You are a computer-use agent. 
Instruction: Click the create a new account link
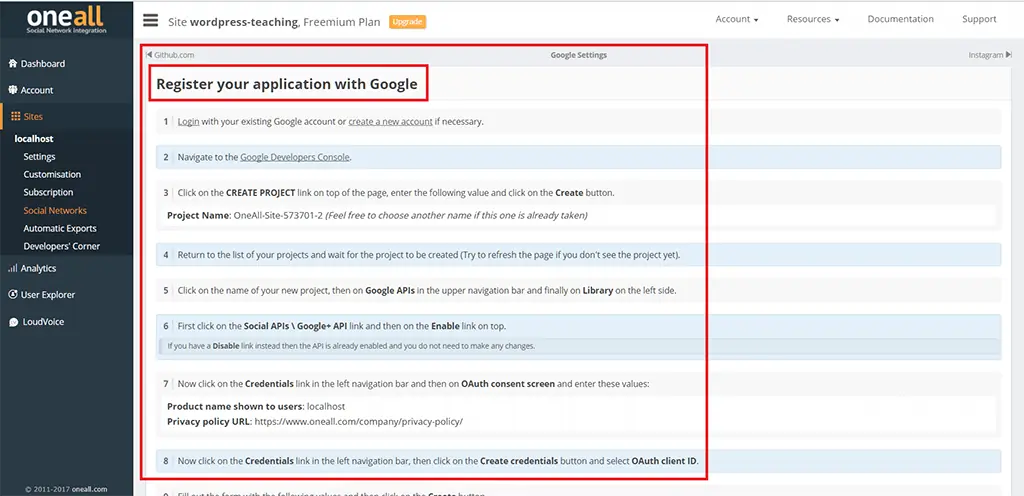391,121
